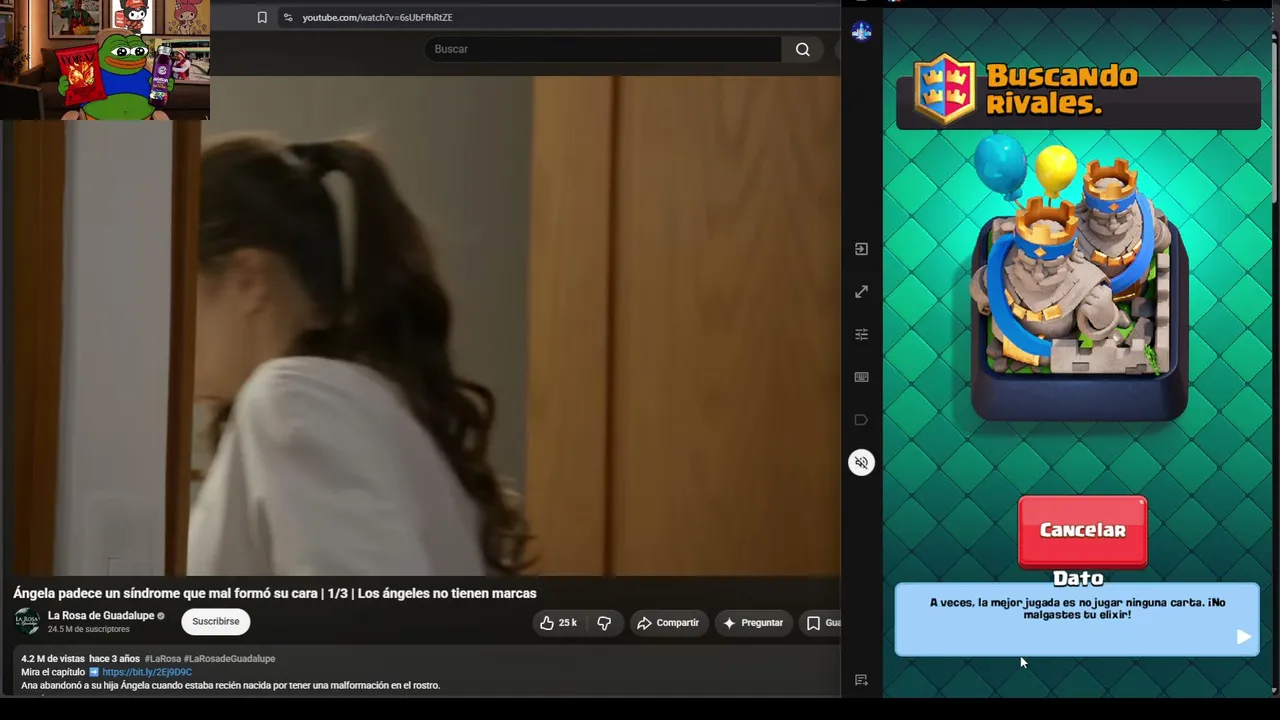The height and width of the screenshot is (720, 1280).
Task: Click the Pepe frog webcam overlay image
Action: tap(105, 60)
